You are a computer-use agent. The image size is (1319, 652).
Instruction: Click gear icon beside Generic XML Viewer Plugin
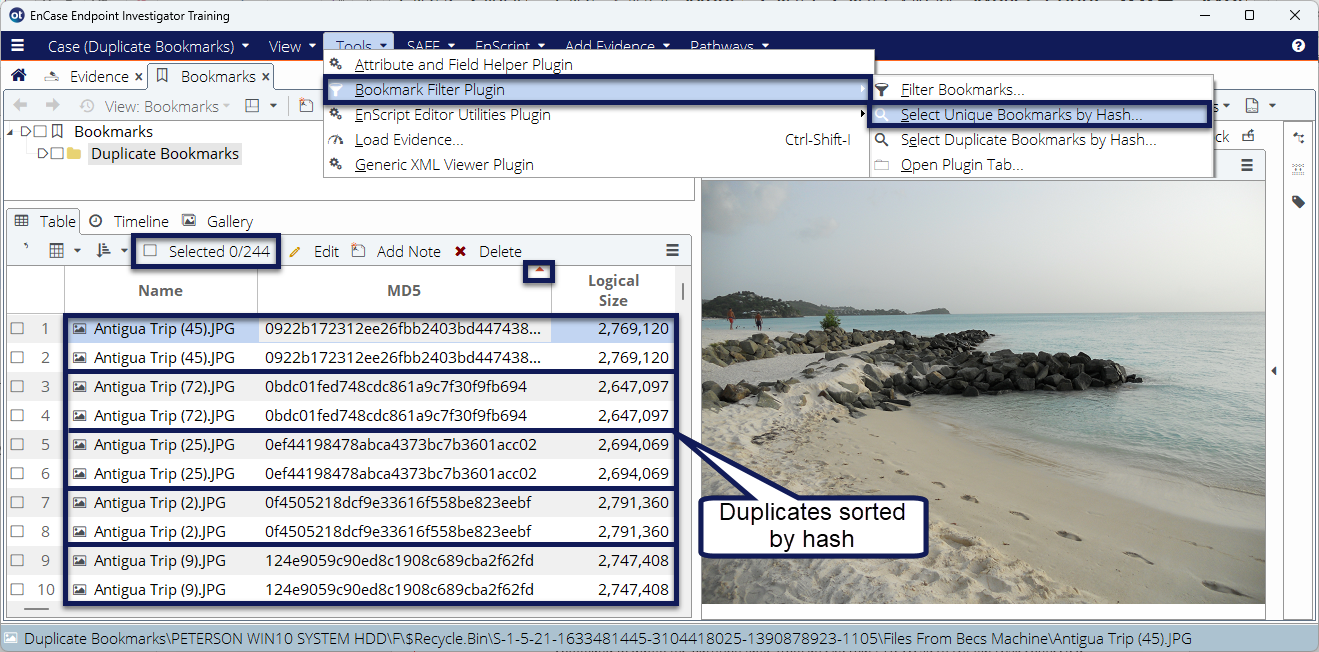[337, 165]
